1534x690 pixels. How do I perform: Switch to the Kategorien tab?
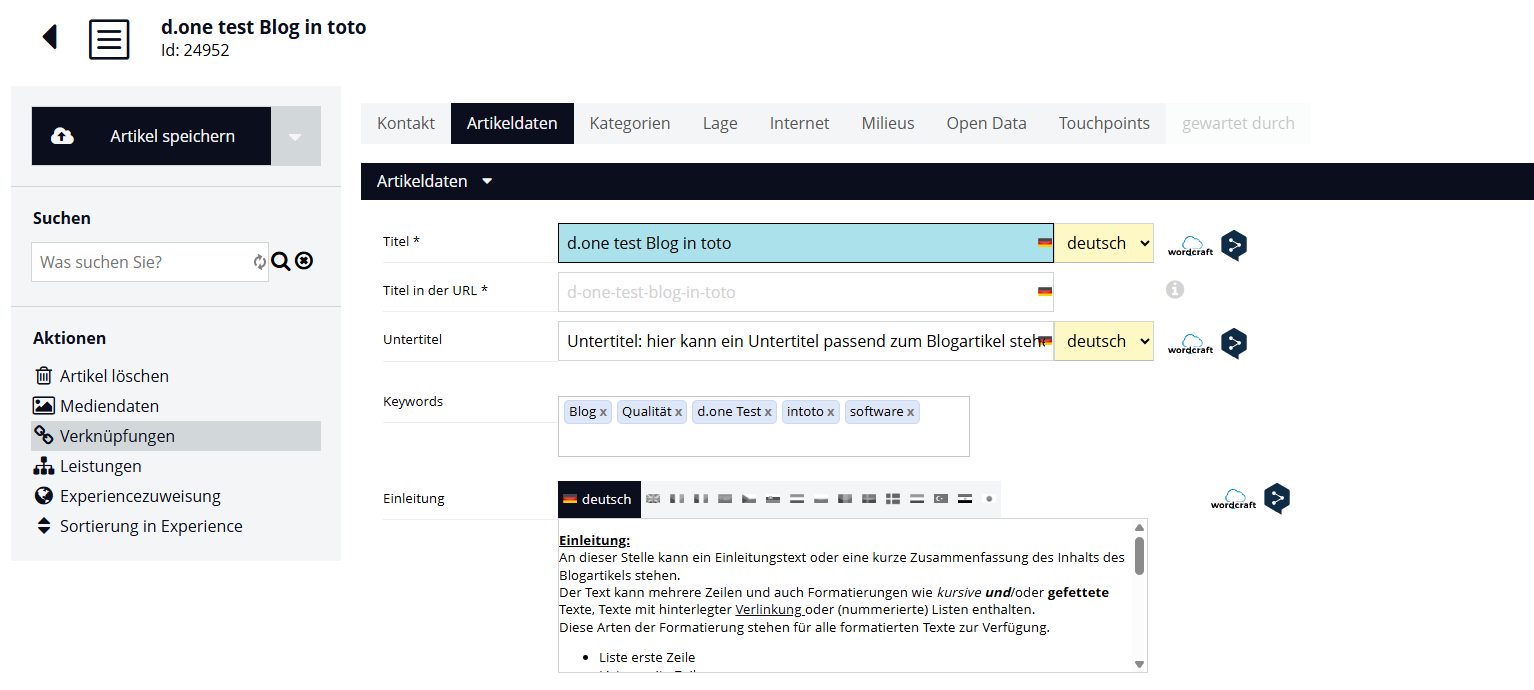[x=630, y=123]
